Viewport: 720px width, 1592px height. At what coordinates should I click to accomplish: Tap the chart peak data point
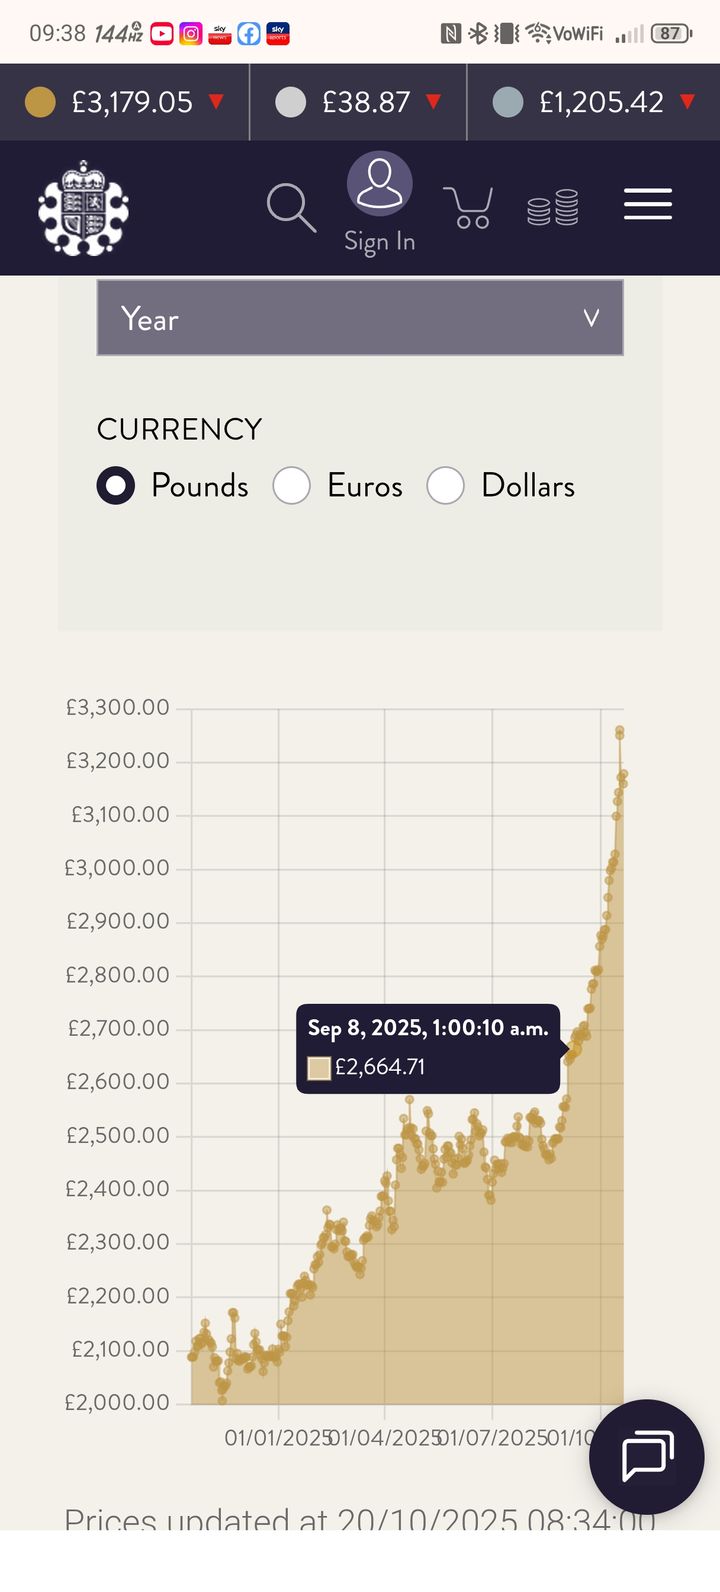click(620, 731)
